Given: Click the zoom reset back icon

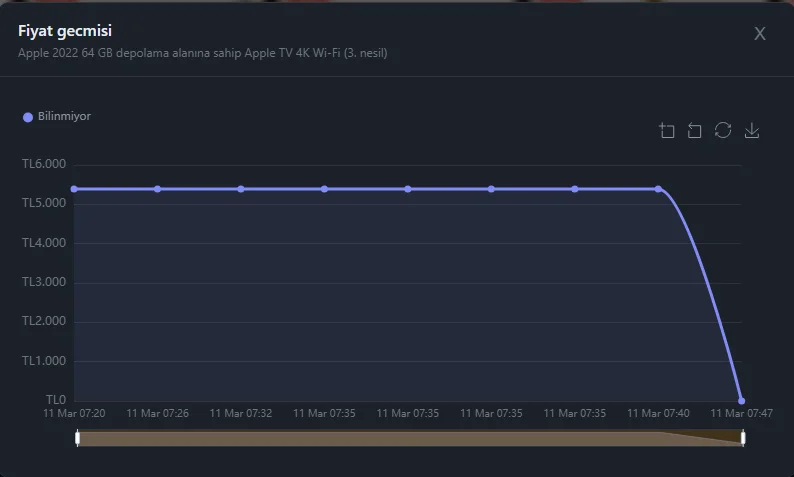Looking at the screenshot, I should click(695, 131).
